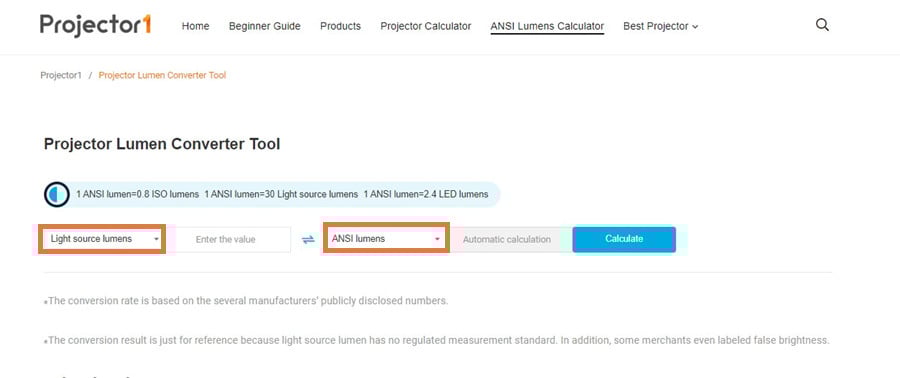Image resolution: width=900 pixels, height=378 pixels.
Task: Click the conversion rates info banner
Action: (x=271, y=194)
